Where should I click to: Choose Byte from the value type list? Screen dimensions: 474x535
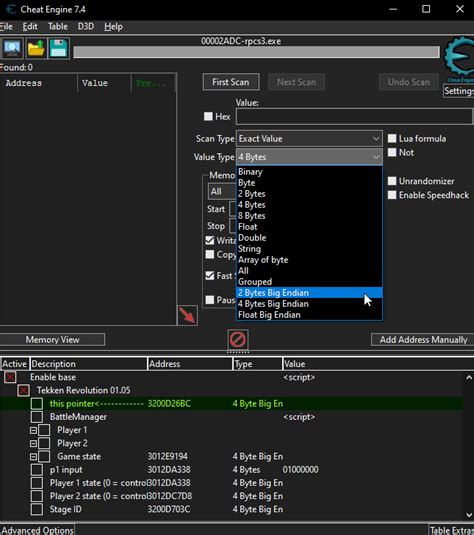pyautogui.click(x=309, y=183)
